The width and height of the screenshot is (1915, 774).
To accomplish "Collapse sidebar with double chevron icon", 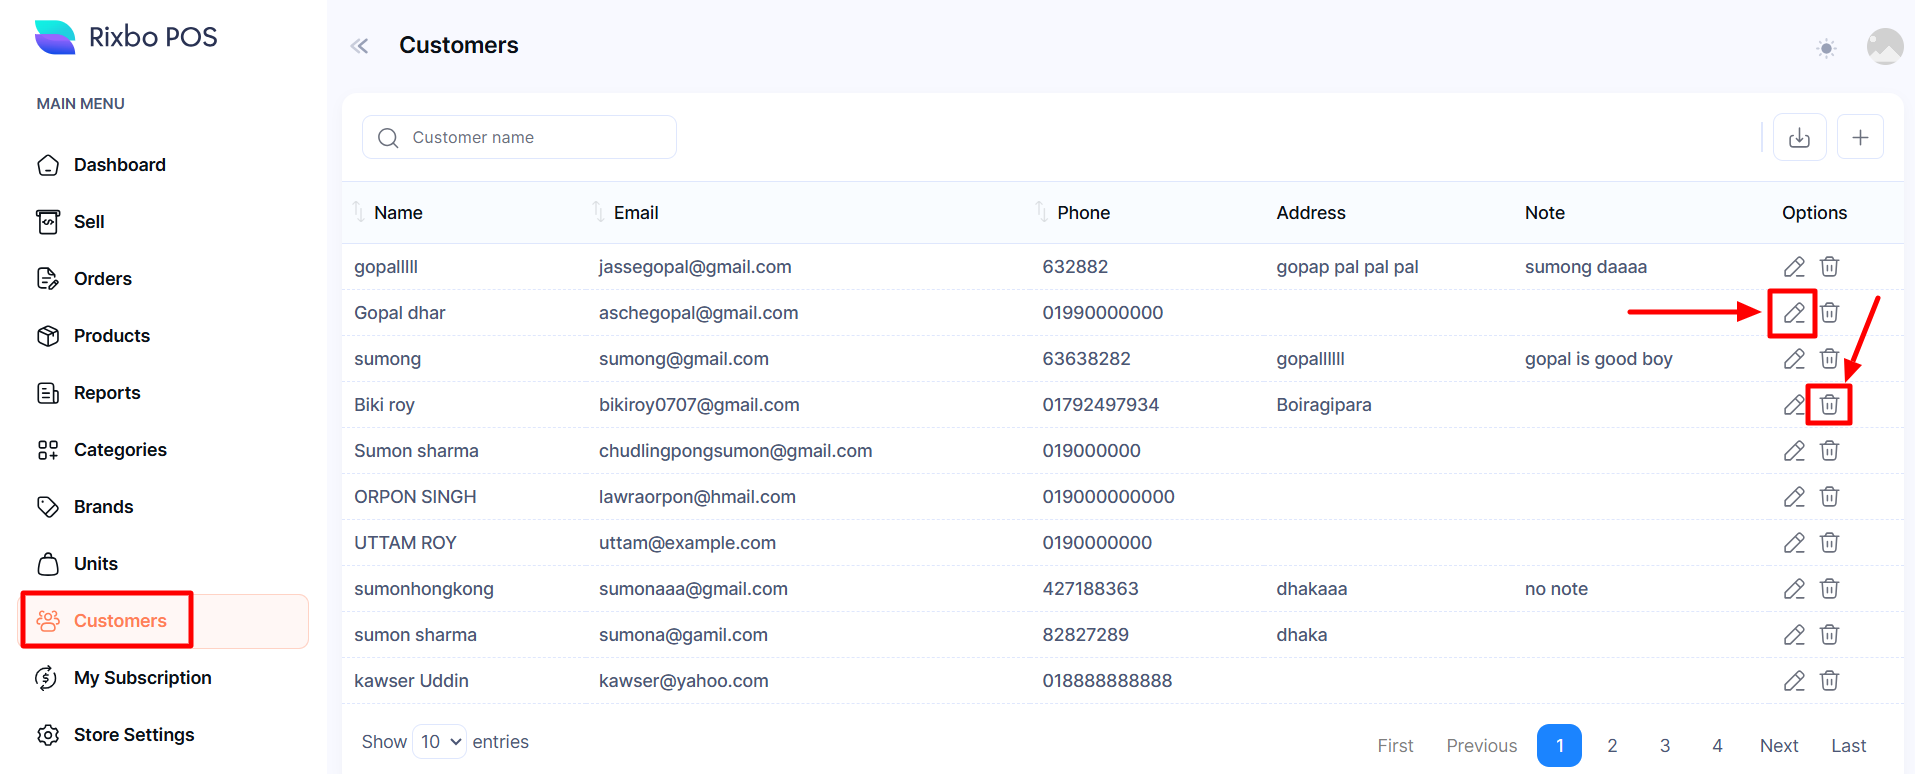I will coord(360,46).
